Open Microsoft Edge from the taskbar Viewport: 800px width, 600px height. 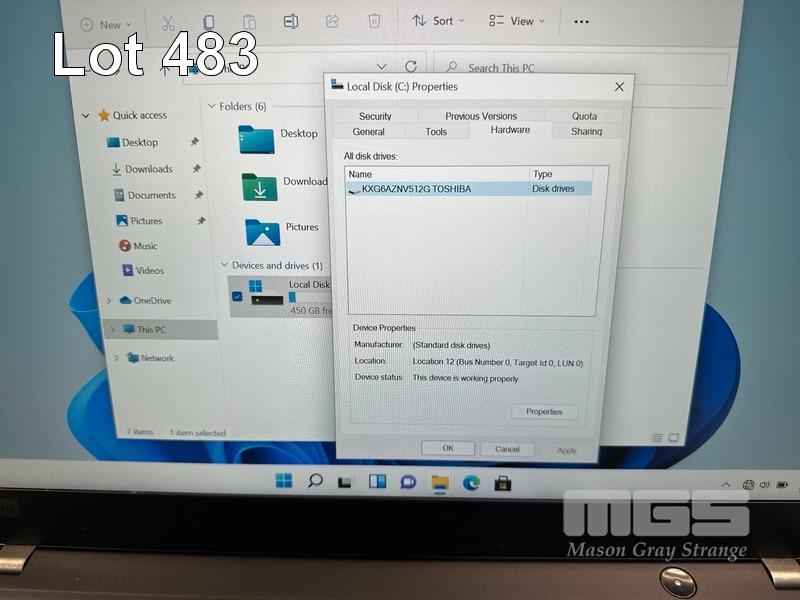click(x=471, y=483)
